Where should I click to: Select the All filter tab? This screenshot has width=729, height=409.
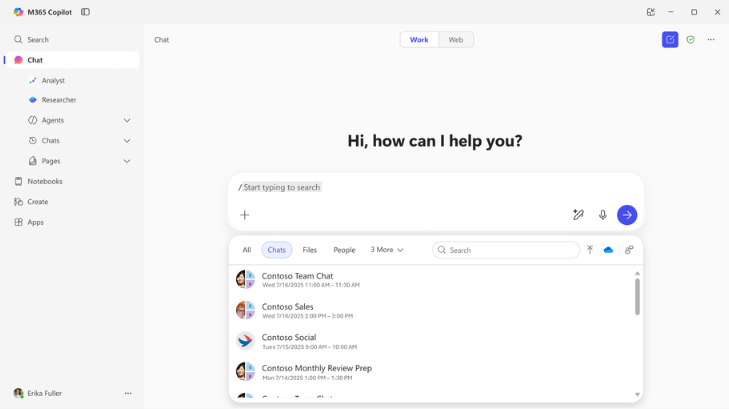[x=247, y=250]
